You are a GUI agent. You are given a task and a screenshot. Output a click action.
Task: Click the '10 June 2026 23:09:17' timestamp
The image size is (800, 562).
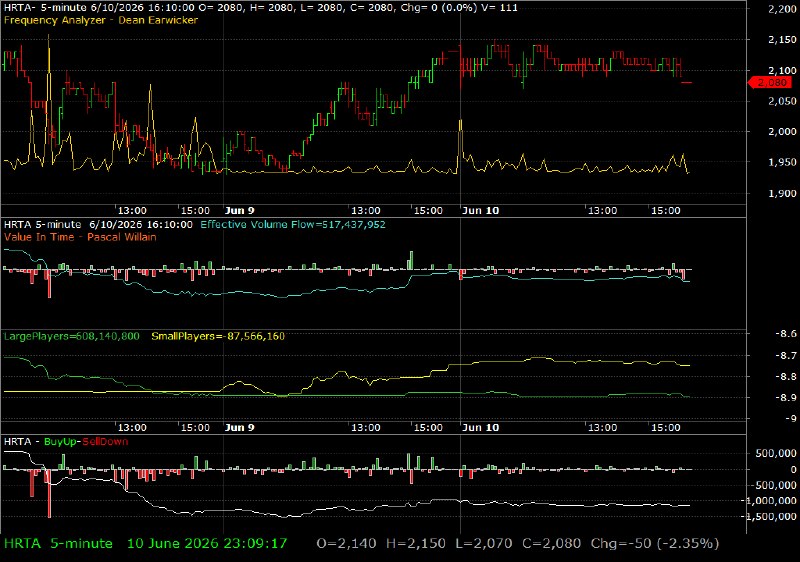coord(207,544)
